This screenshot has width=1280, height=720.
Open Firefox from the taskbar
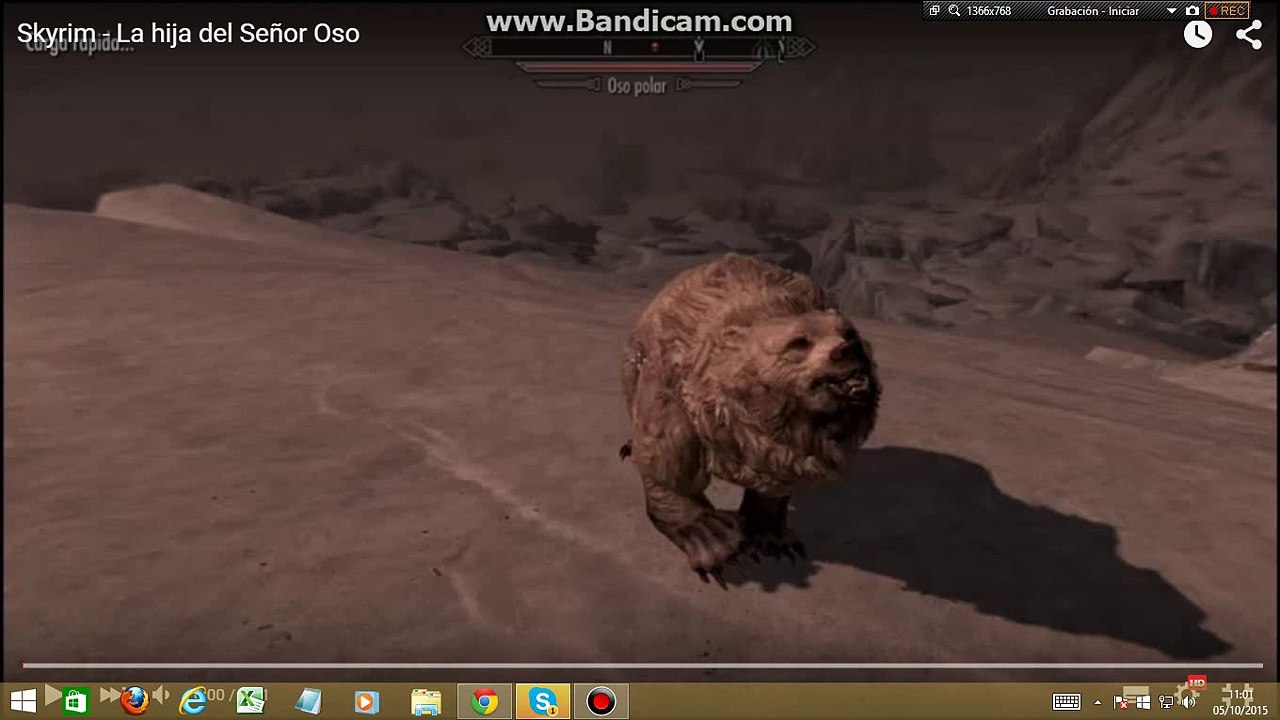click(x=134, y=701)
